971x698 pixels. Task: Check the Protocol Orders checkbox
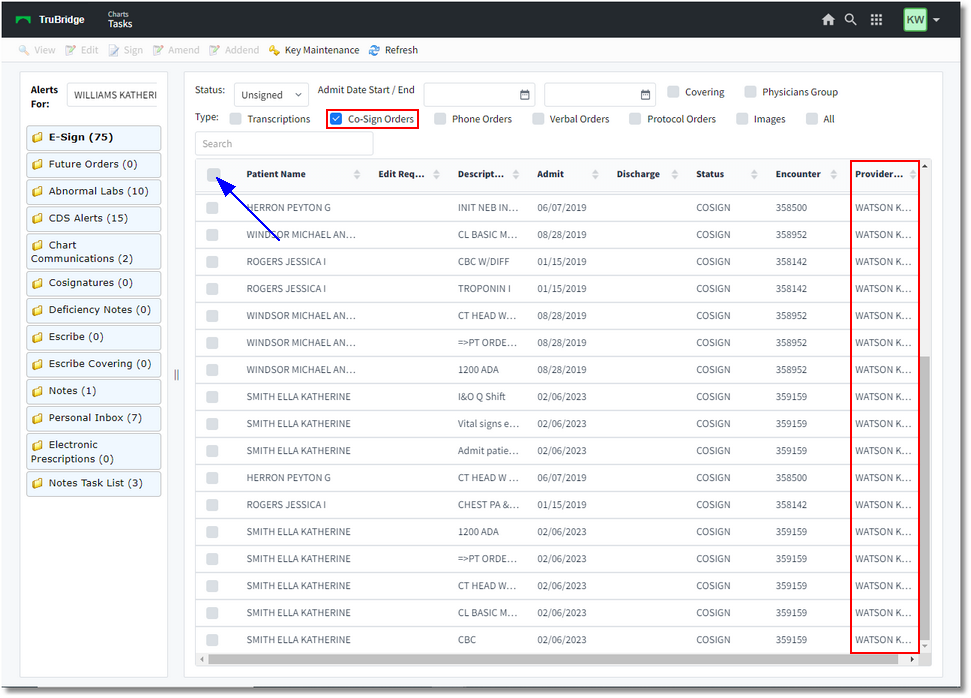coord(635,119)
